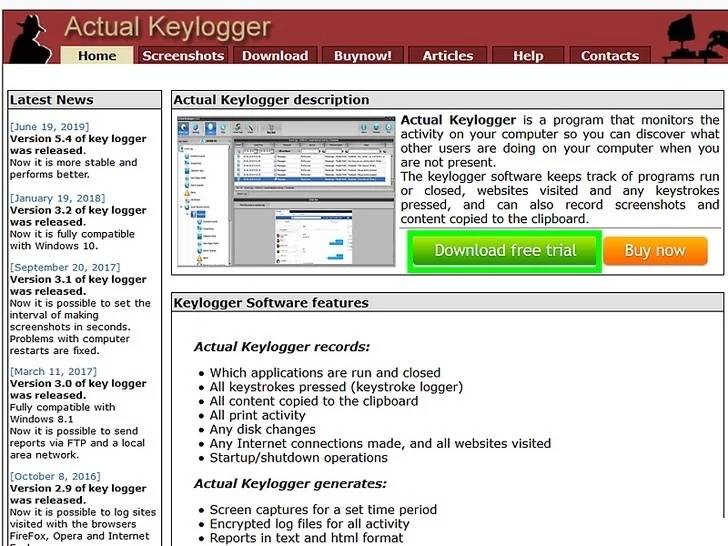Click 'Startup/shutdown operations' item
The width and height of the screenshot is (728, 546).
pyautogui.click(x=299, y=458)
